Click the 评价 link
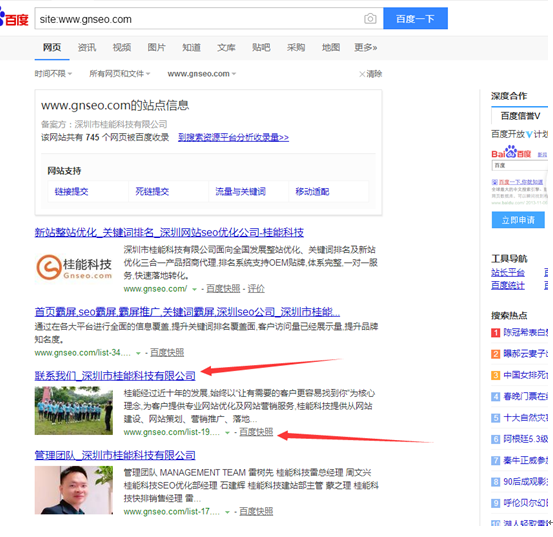The height and width of the screenshot is (537, 553). click(256, 289)
